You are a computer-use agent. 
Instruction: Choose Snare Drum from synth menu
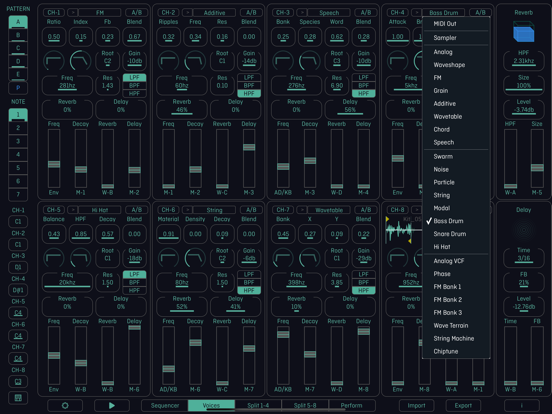tap(456, 234)
